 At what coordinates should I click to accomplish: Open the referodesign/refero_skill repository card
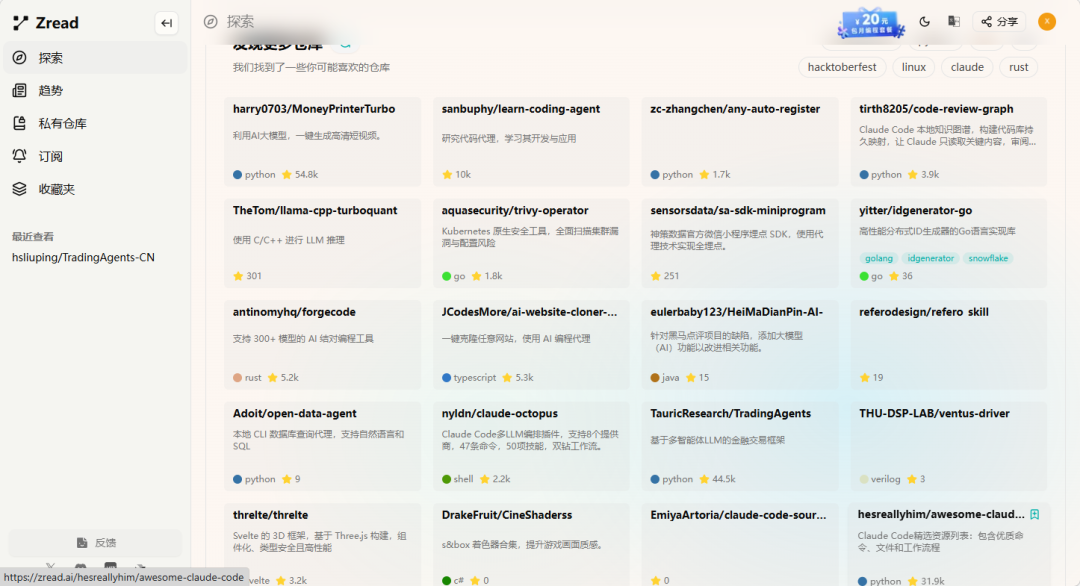(948, 345)
